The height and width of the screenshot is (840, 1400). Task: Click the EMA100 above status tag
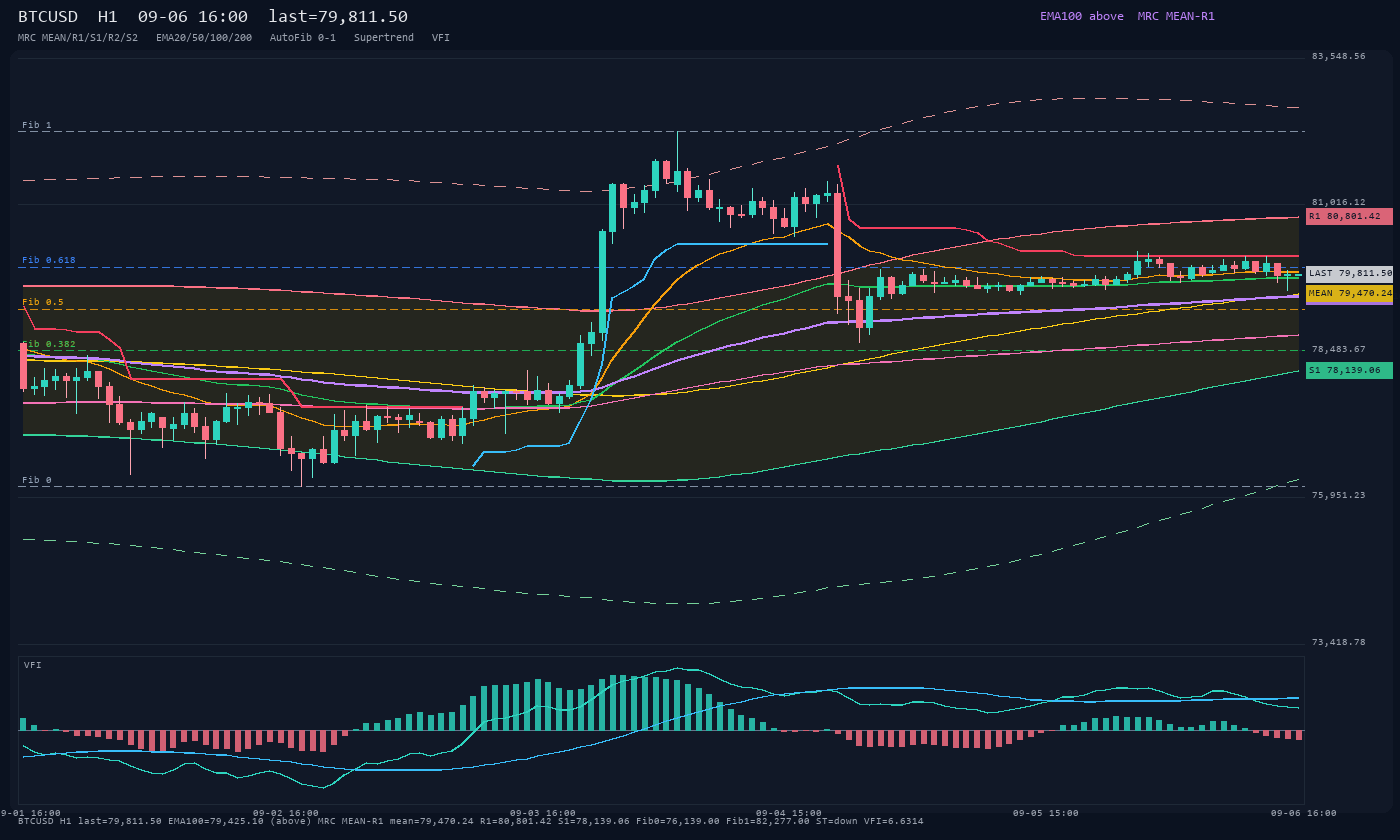(x=1082, y=16)
